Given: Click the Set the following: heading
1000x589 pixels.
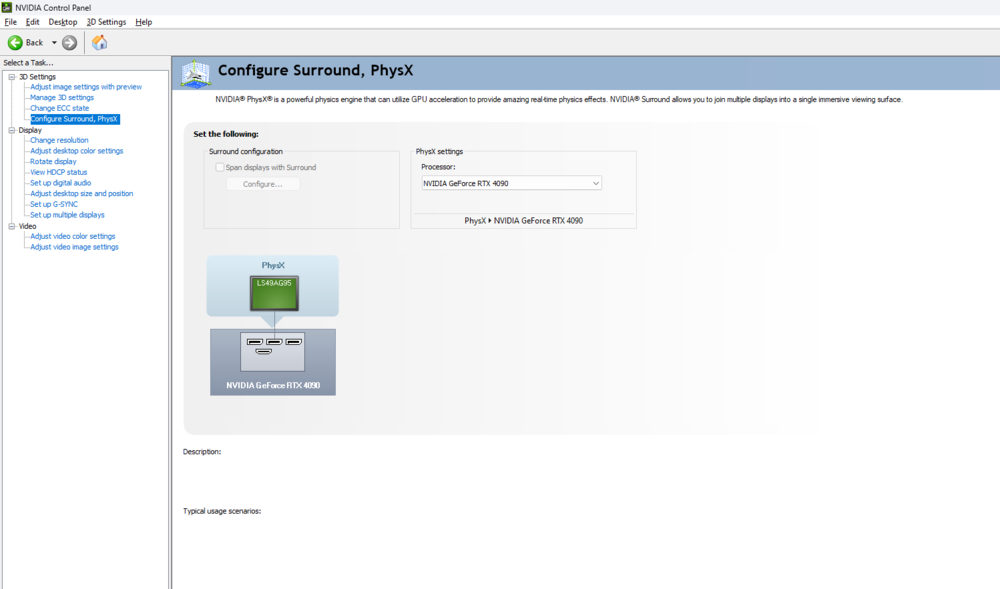Looking at the screenshot, I should pos(226,134).
